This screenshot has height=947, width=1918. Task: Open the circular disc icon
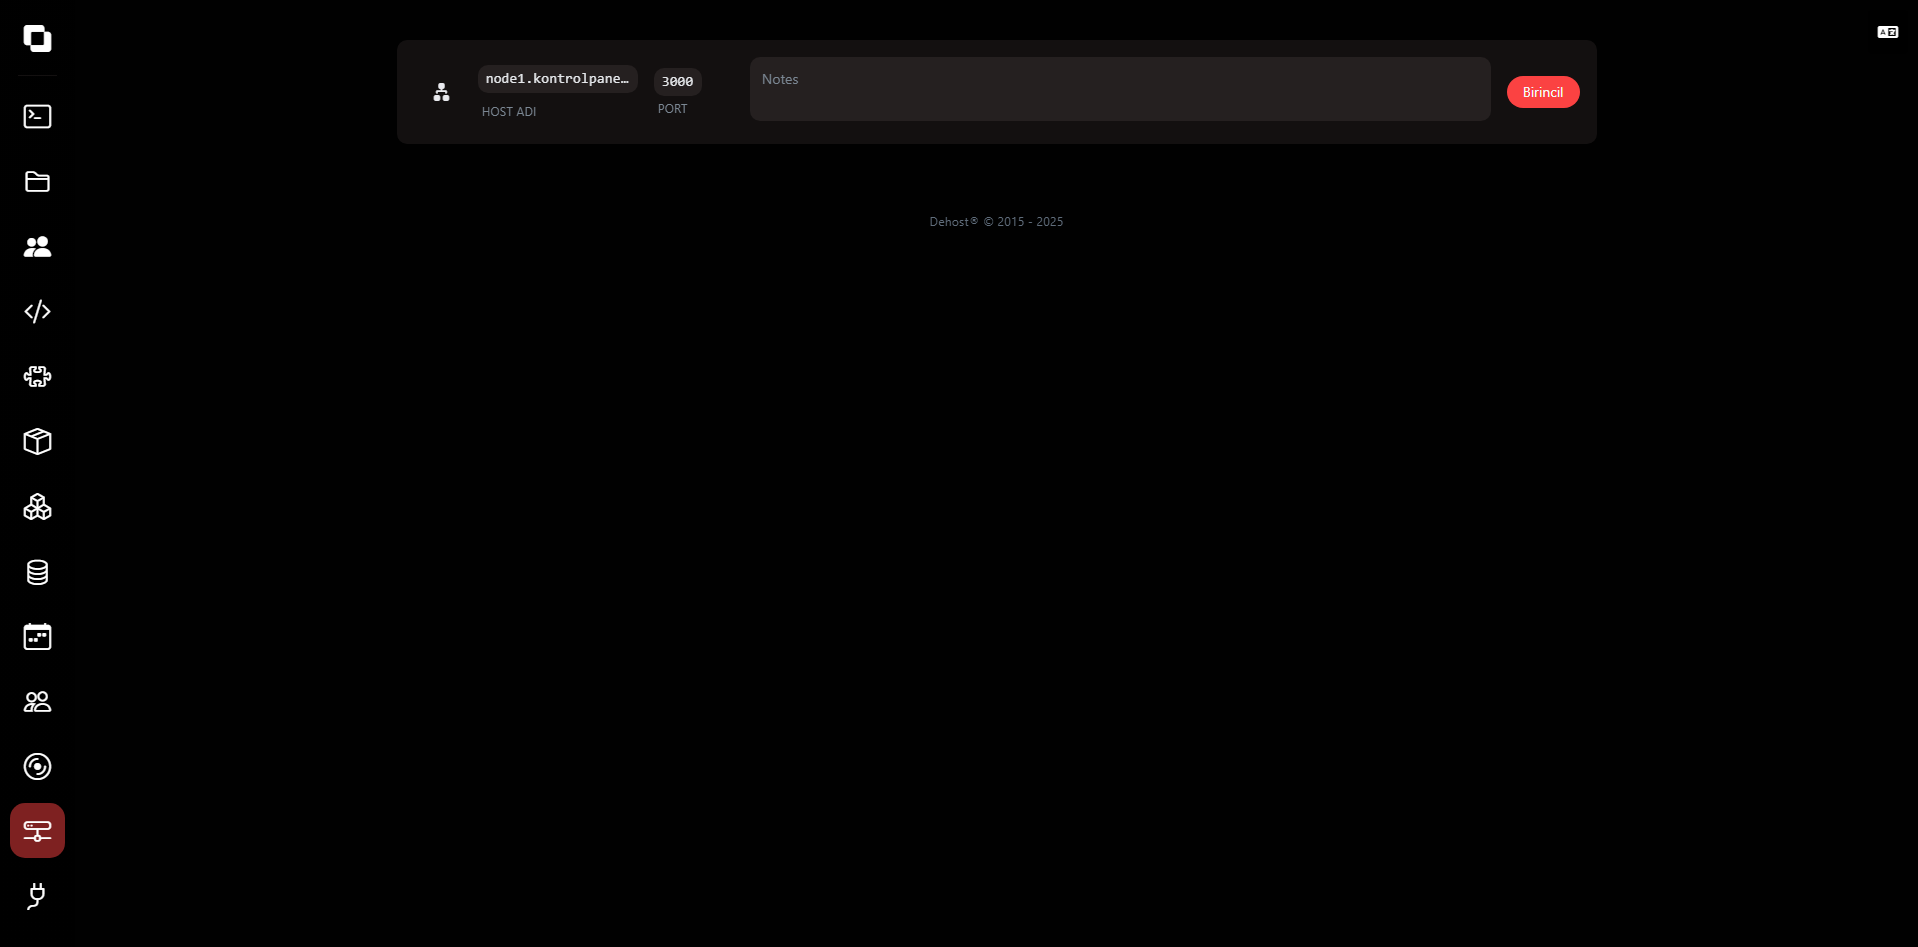coord(37,767)
